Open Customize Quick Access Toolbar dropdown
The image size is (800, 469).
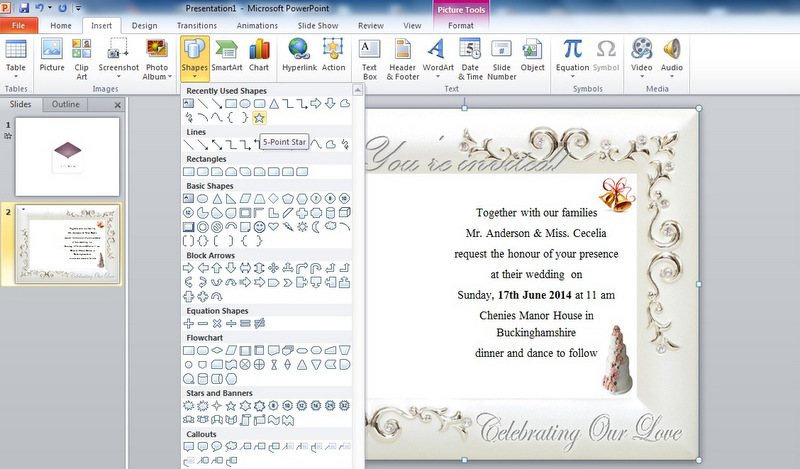78,8
